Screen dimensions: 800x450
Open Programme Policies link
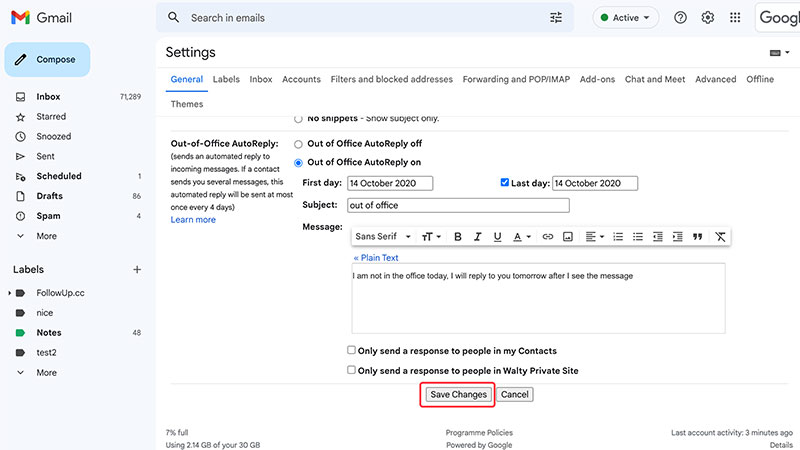click(x=479, y=433)
